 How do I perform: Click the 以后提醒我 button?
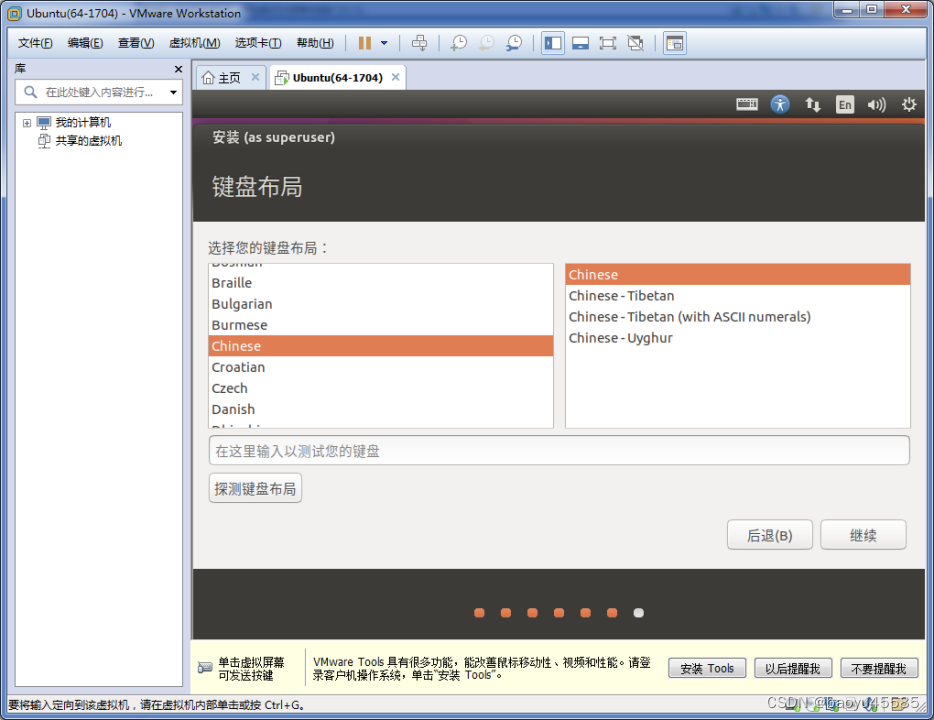point(793,668)
